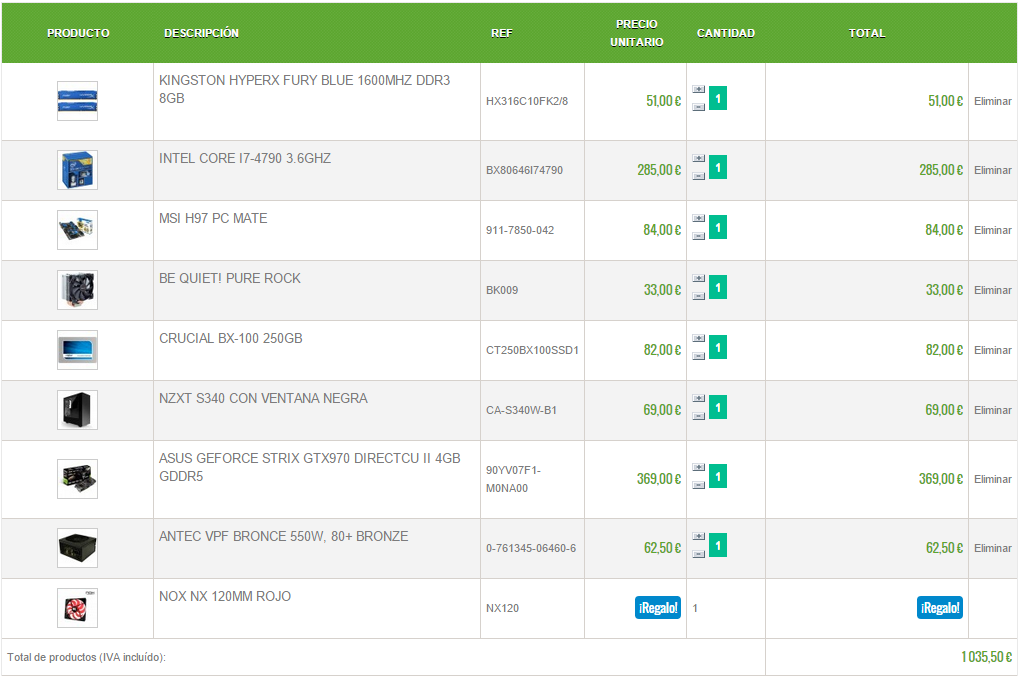1022x676 pixels.
Task: Open "BE QUIET! PURE ROCK" description
Action: pos(230,278)
